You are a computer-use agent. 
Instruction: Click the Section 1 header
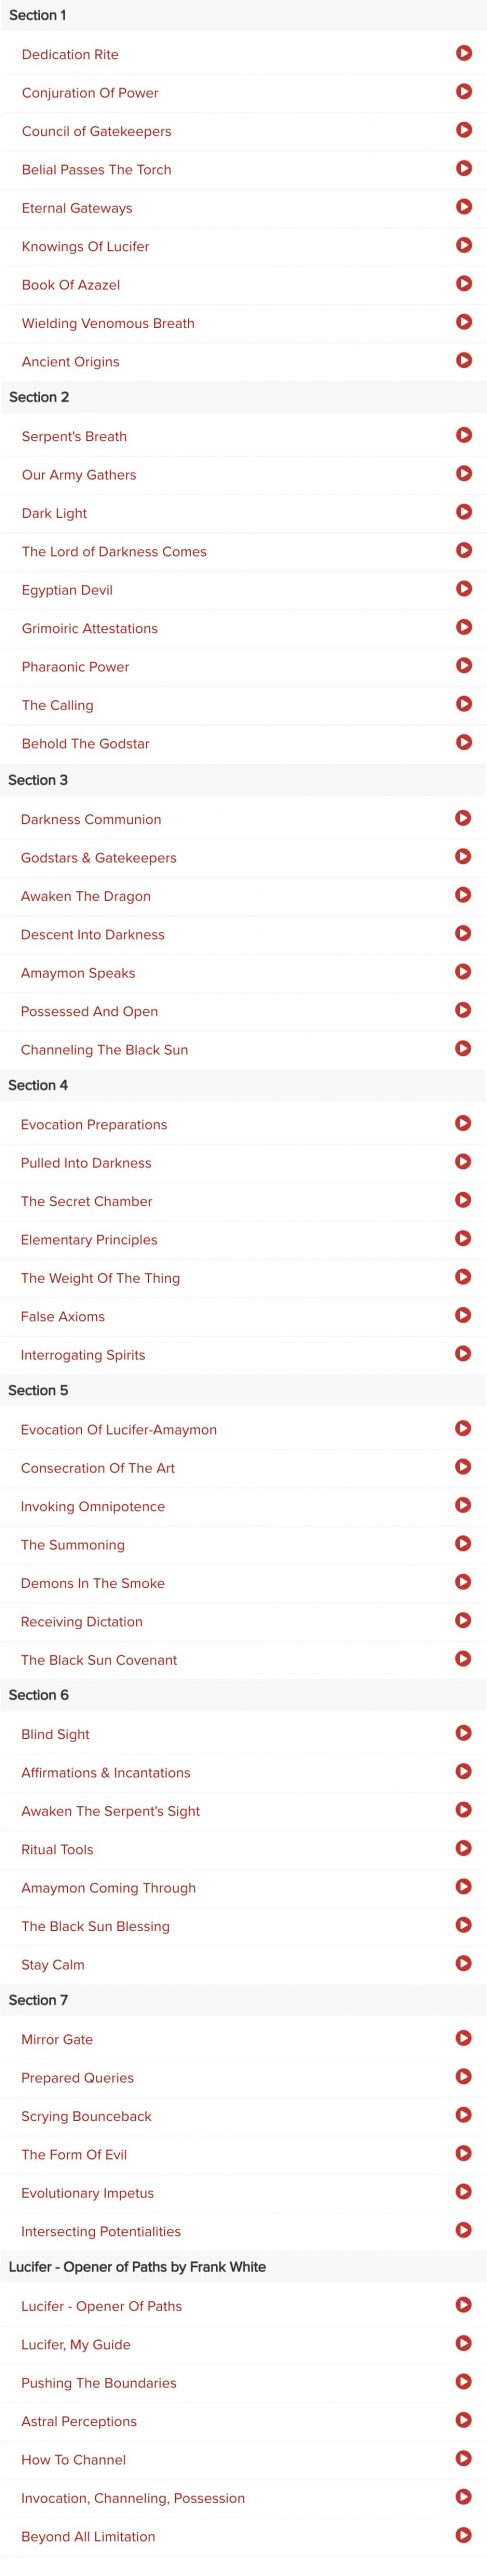(243, 15)
